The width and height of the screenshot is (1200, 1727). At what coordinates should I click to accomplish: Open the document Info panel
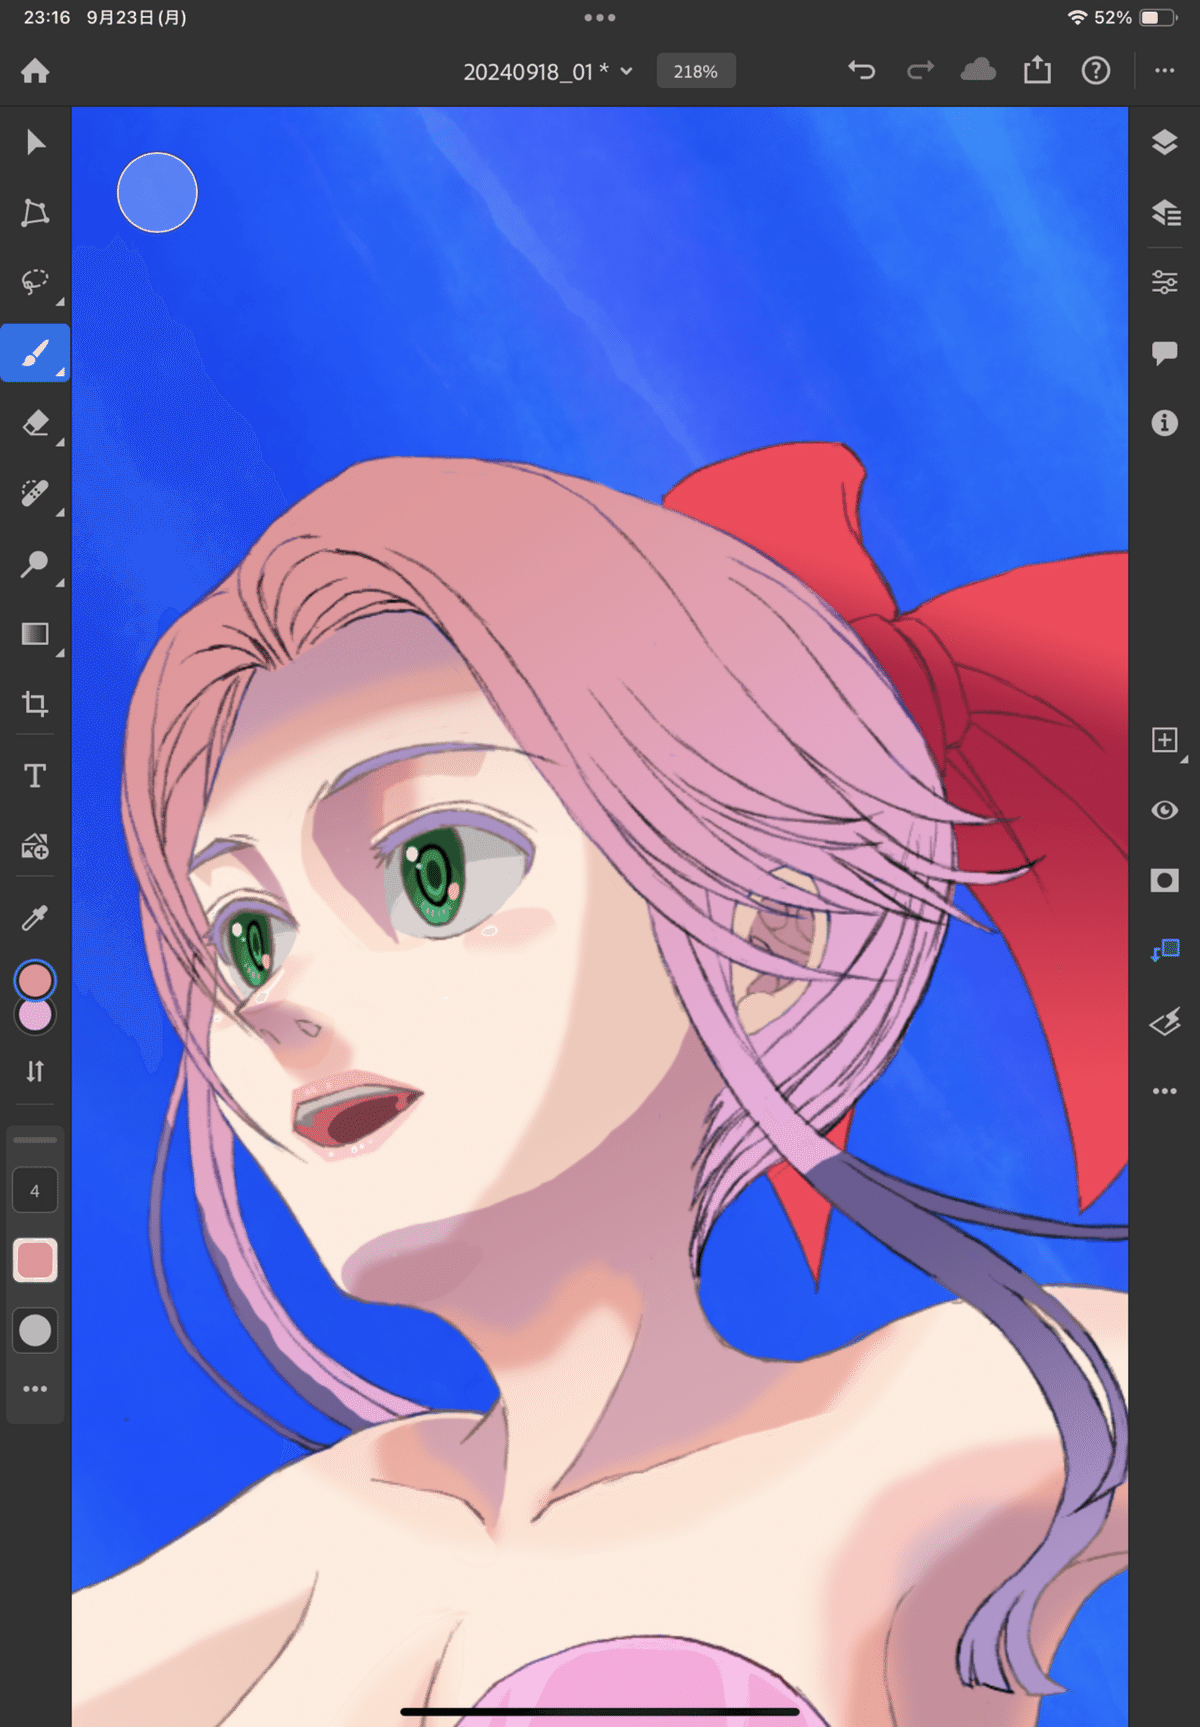click(1165, 423)
